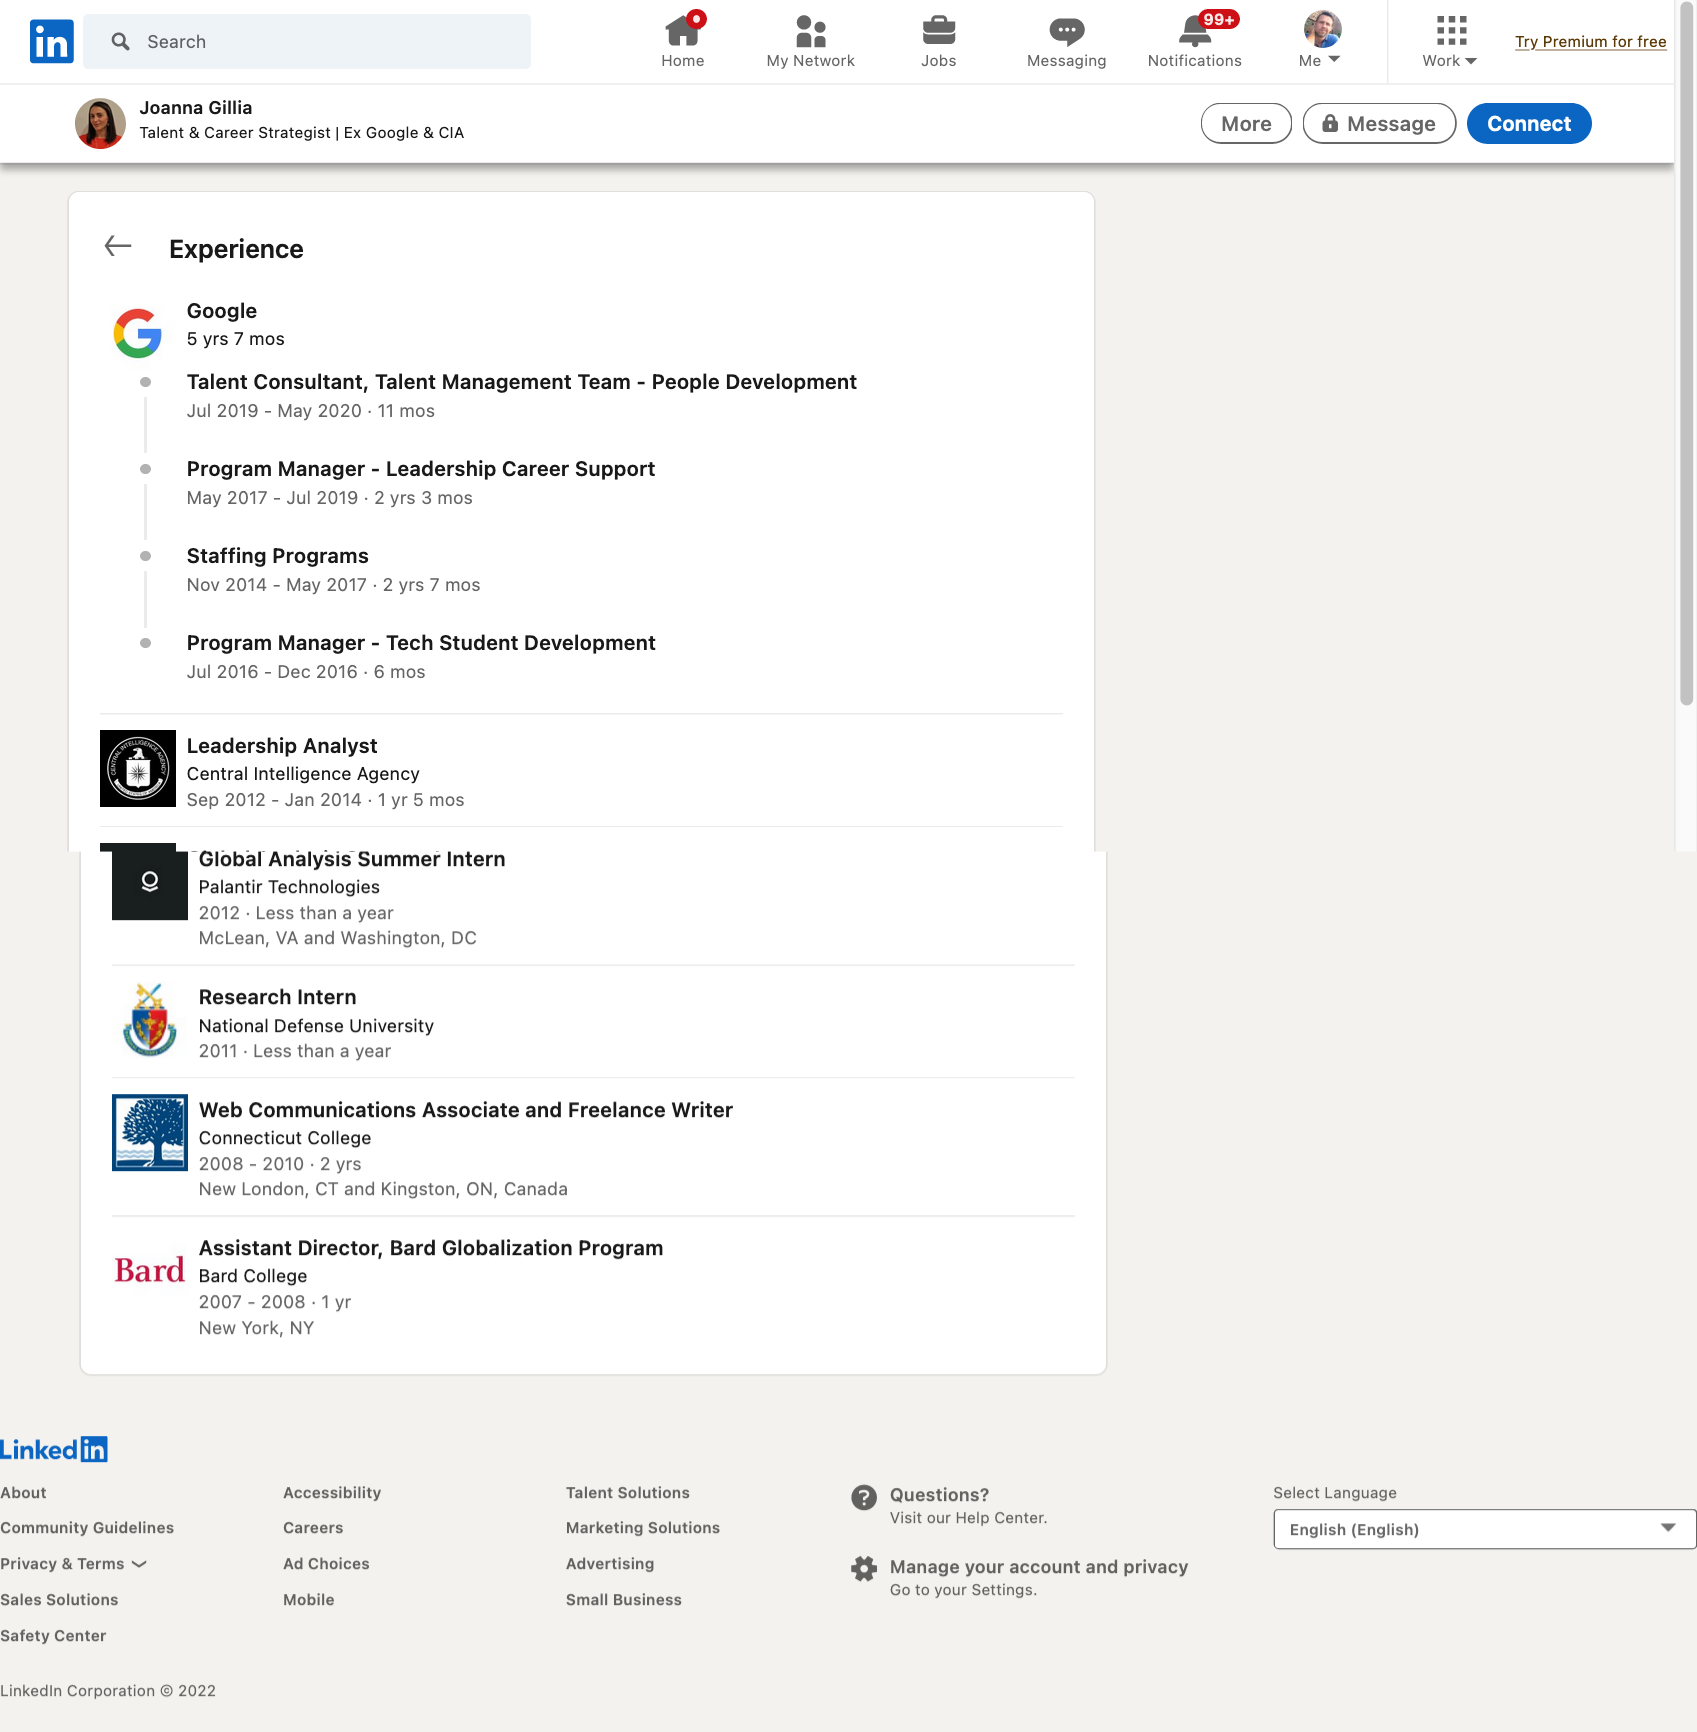1697x1732 pixels.
Task: Click Talent Consultant, Talent Management Team title
Action: [x=522, y=382]
